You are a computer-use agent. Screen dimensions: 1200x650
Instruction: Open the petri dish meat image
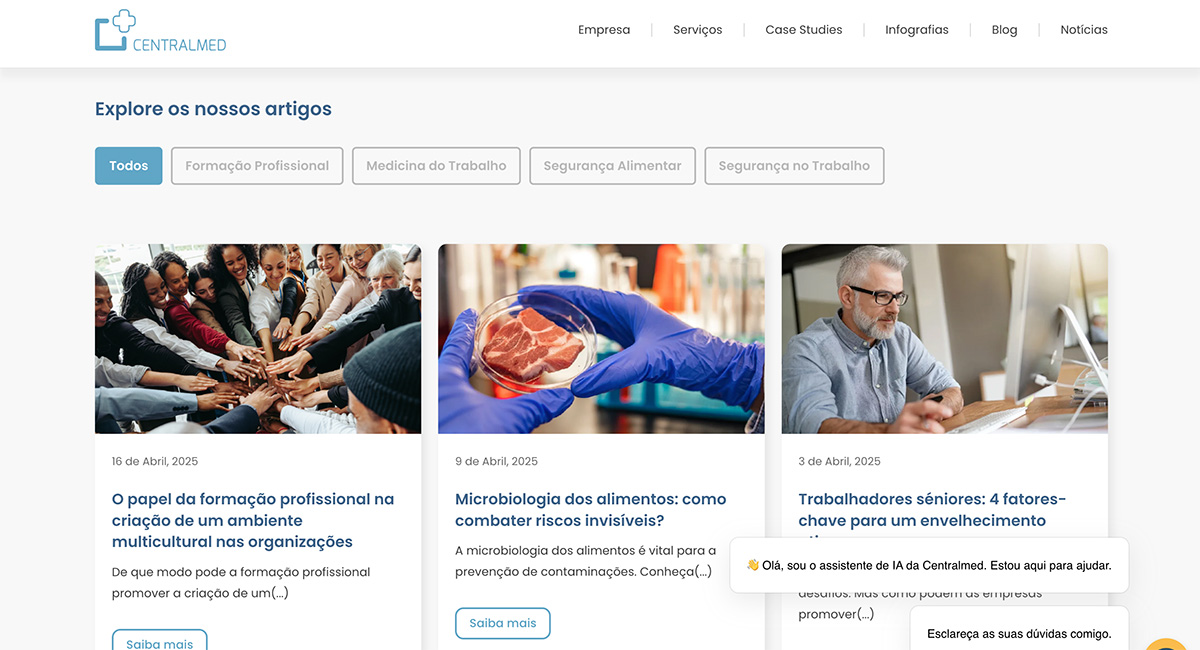[x=601, y=339]
